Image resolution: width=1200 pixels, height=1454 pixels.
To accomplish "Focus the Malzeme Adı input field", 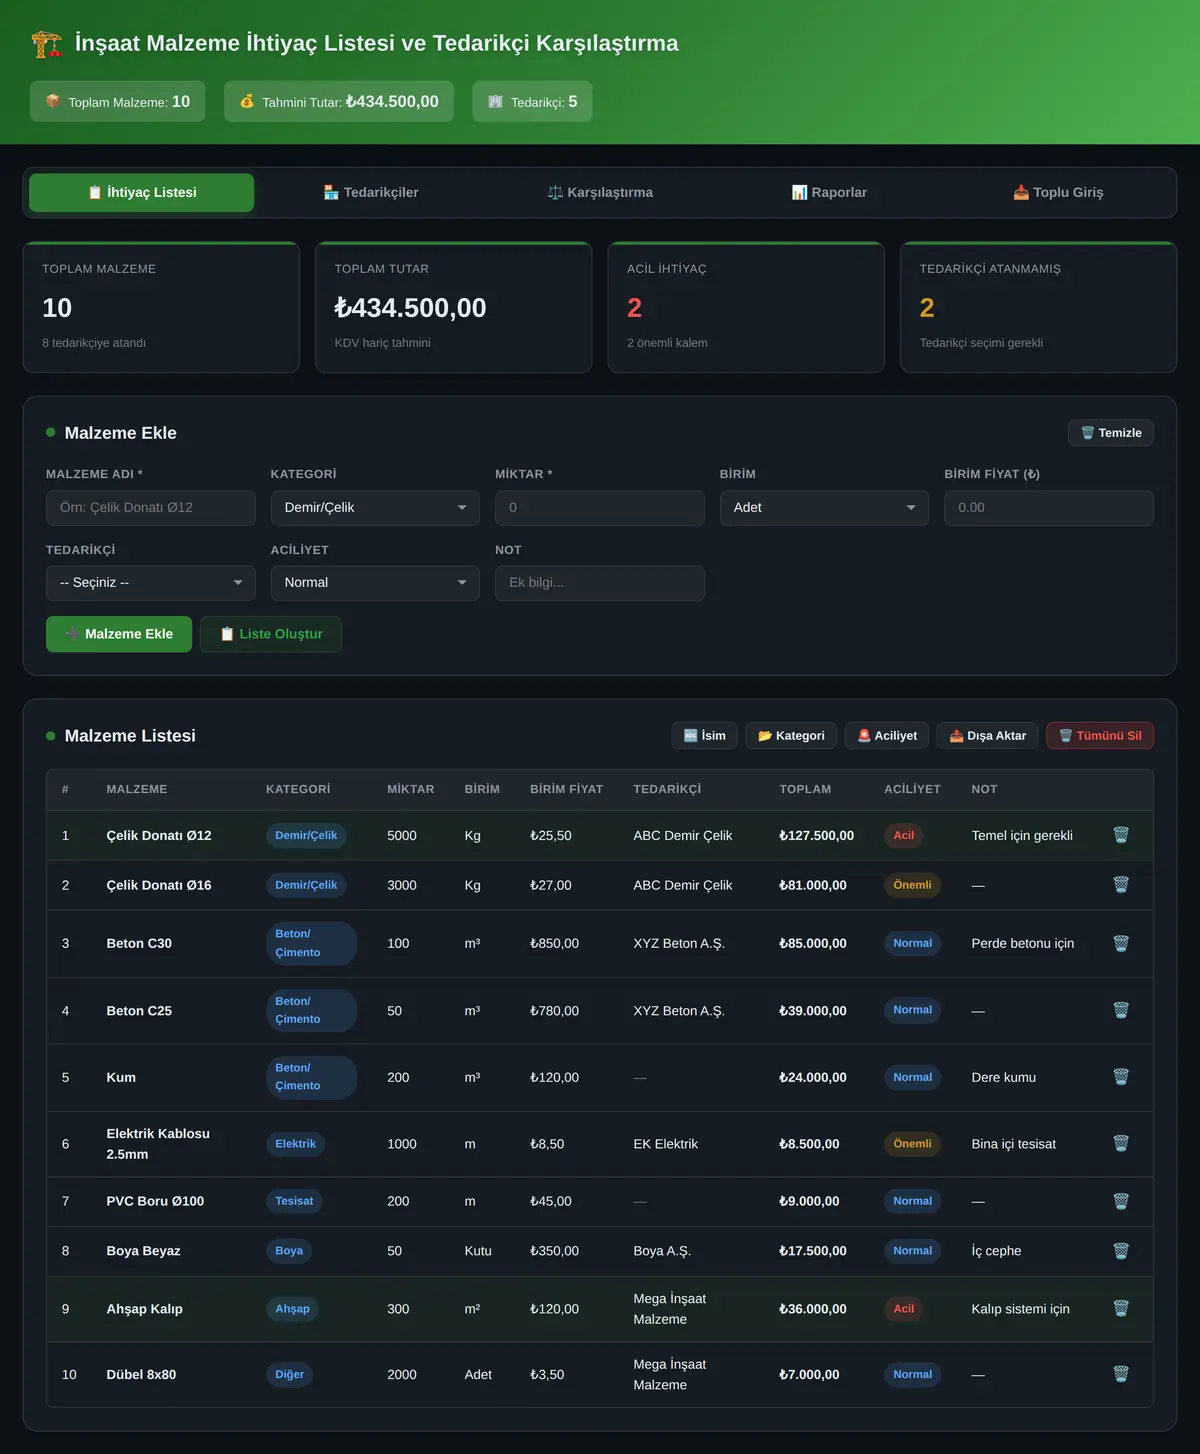I will point(151,508).
